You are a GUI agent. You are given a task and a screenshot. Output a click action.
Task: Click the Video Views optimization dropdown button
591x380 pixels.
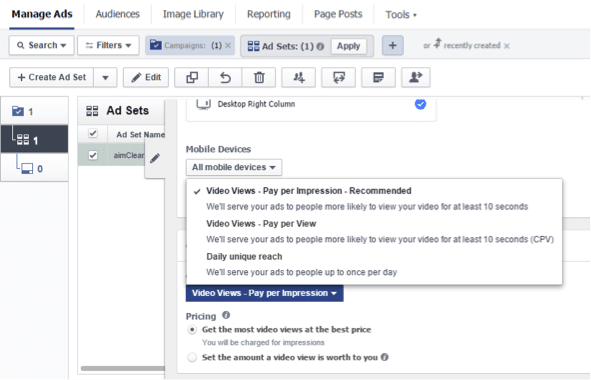264,293
